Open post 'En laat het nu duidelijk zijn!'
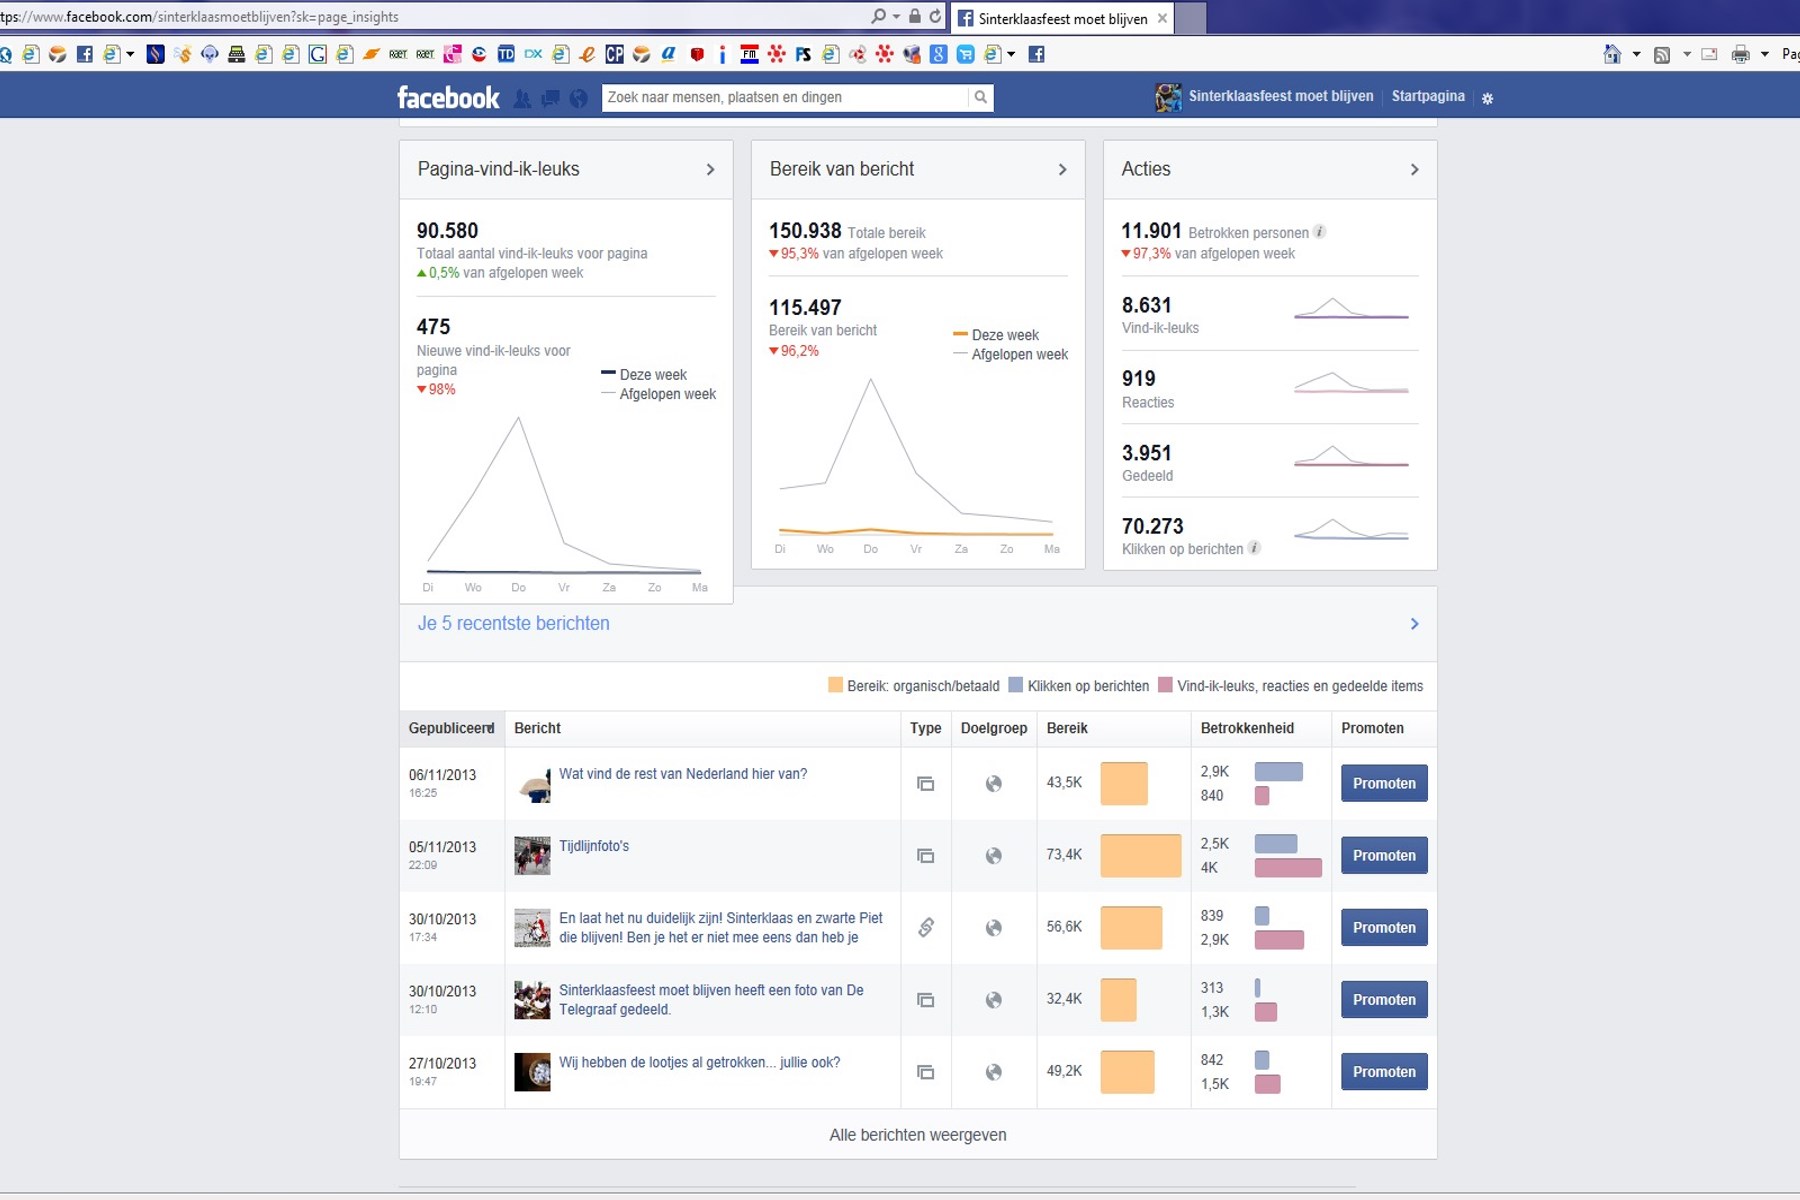Image resolution: width=1800 pixels, height=1200 pixels. click(x=721, y=928)
